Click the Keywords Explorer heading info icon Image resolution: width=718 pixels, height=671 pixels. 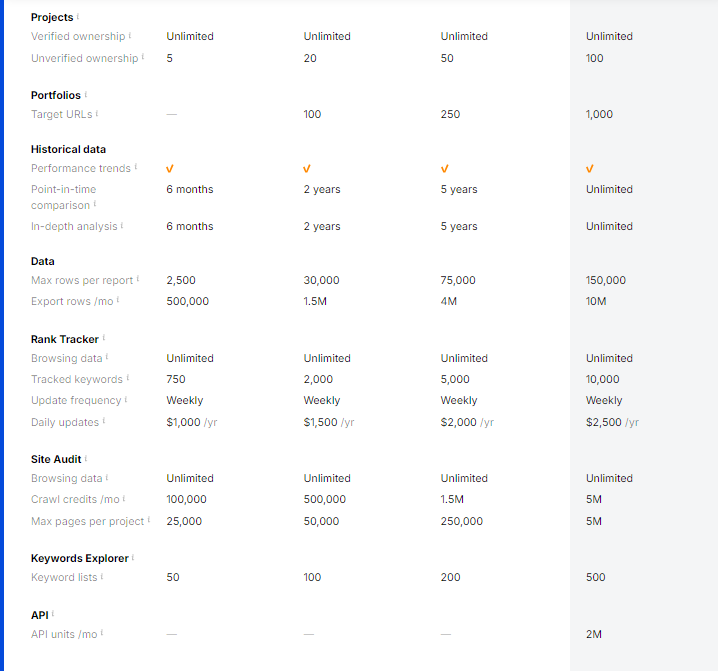pos(132,557)
